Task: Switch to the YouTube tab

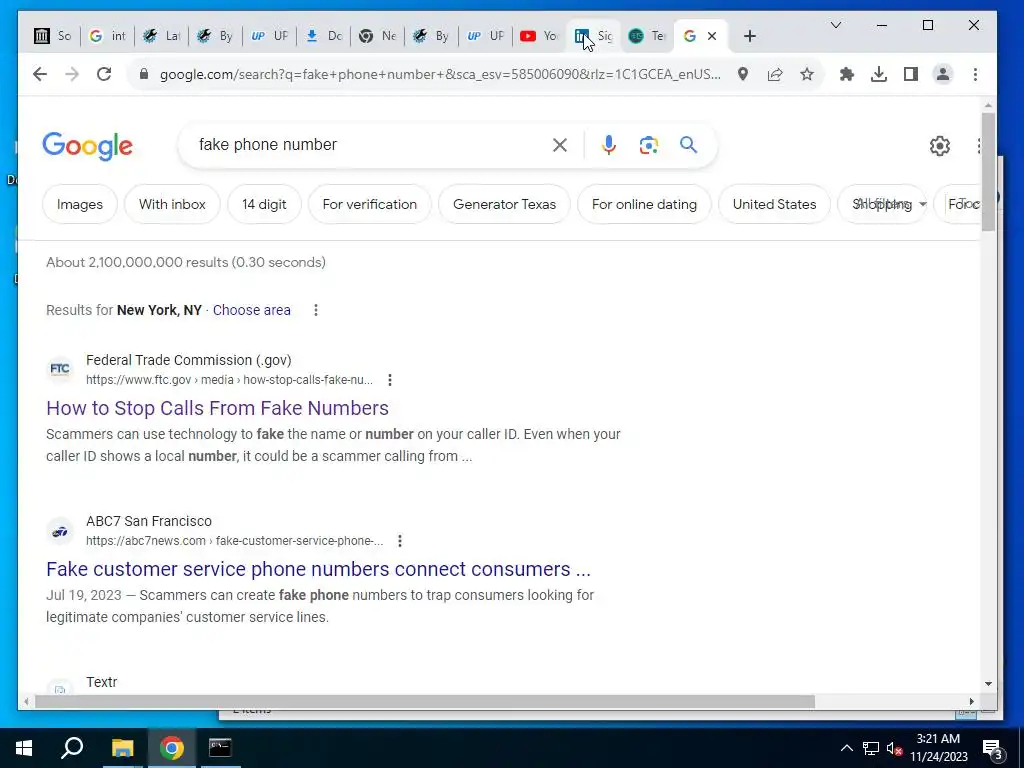Action: tap(539, 36)
